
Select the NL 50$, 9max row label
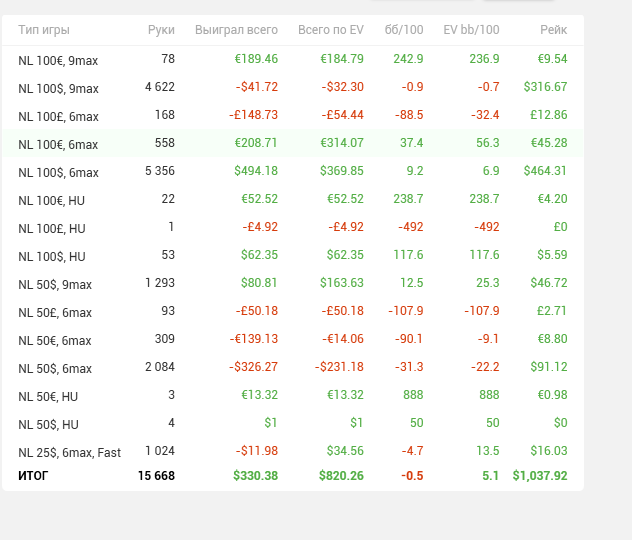click(55, 285)
